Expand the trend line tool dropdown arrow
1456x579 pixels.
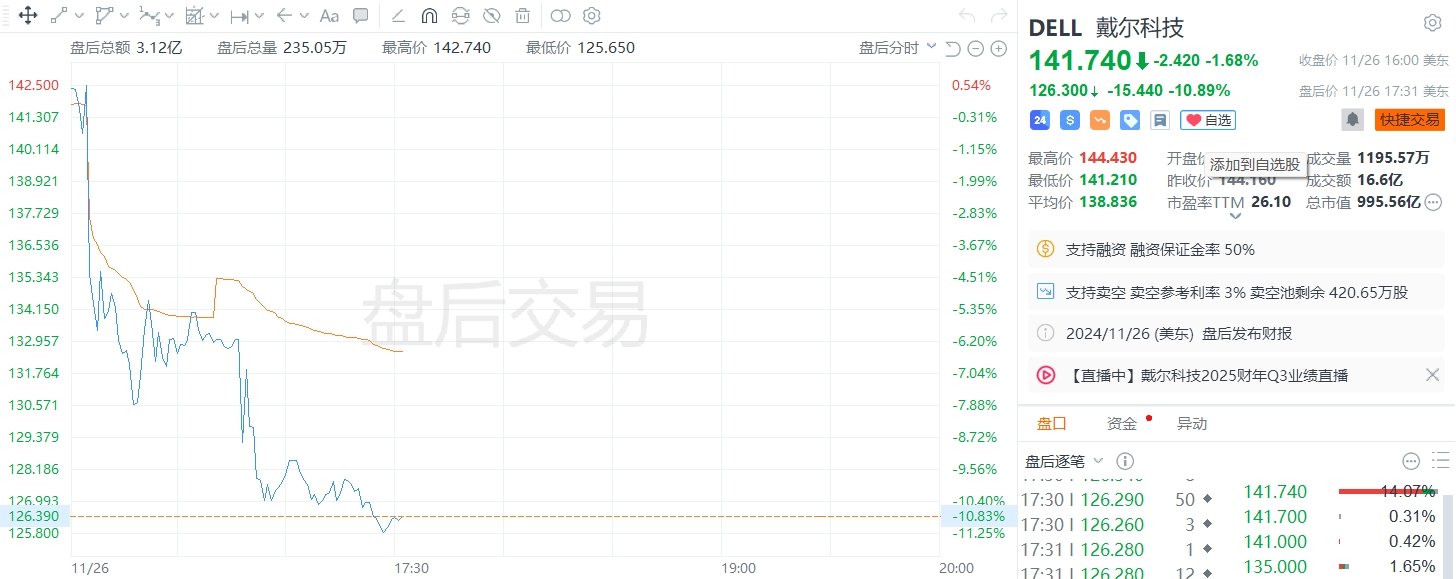pyautogui.click(x=79, y=16)
